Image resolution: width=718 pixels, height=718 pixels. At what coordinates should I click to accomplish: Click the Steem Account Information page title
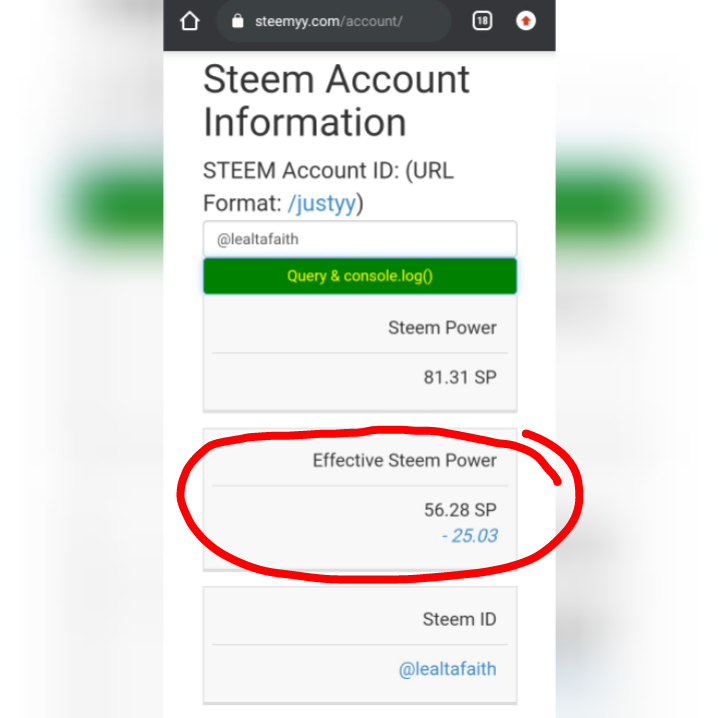[337, 101]
